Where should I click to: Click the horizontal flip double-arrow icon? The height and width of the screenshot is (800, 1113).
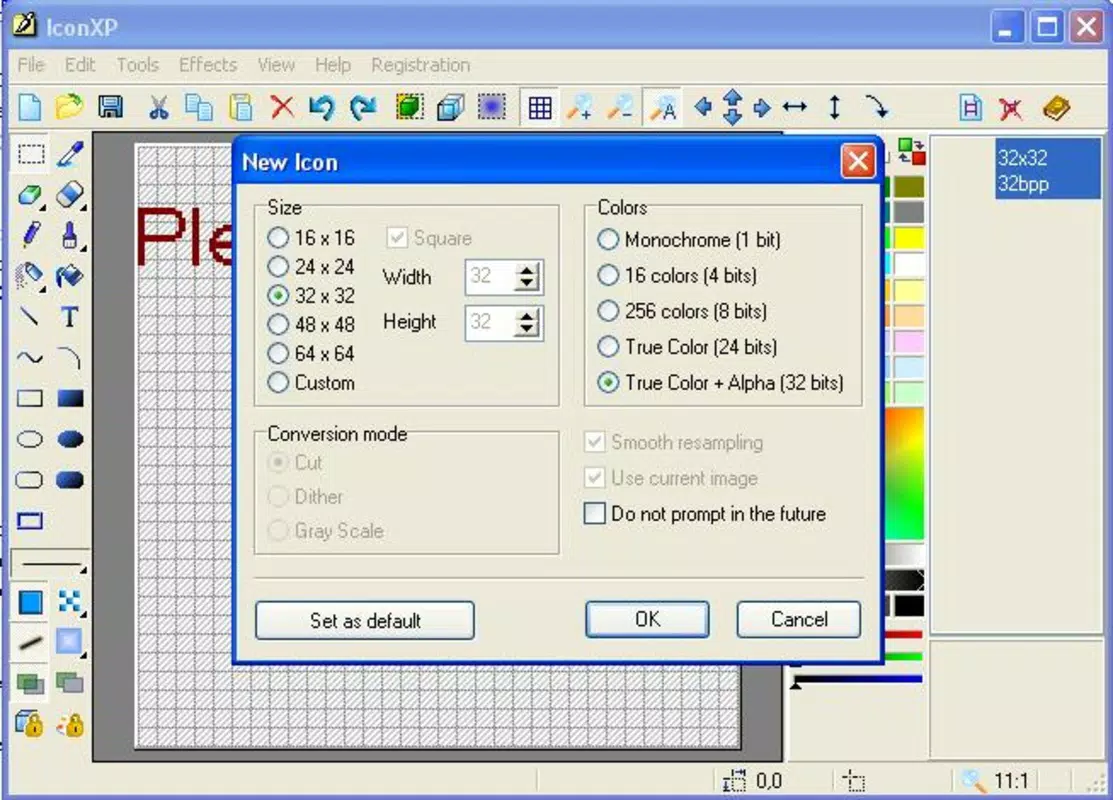[794, 108]
